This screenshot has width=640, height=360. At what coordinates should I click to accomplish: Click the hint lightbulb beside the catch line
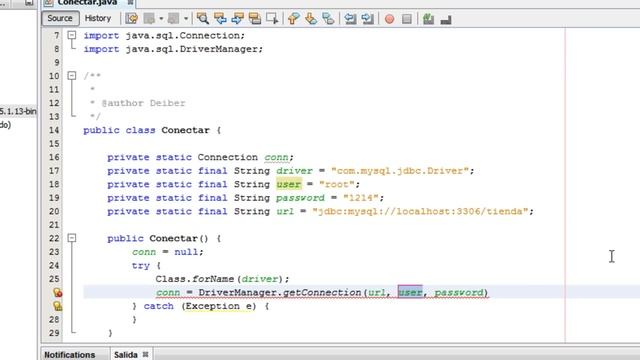pyautogui.click(x=58, y=306)
